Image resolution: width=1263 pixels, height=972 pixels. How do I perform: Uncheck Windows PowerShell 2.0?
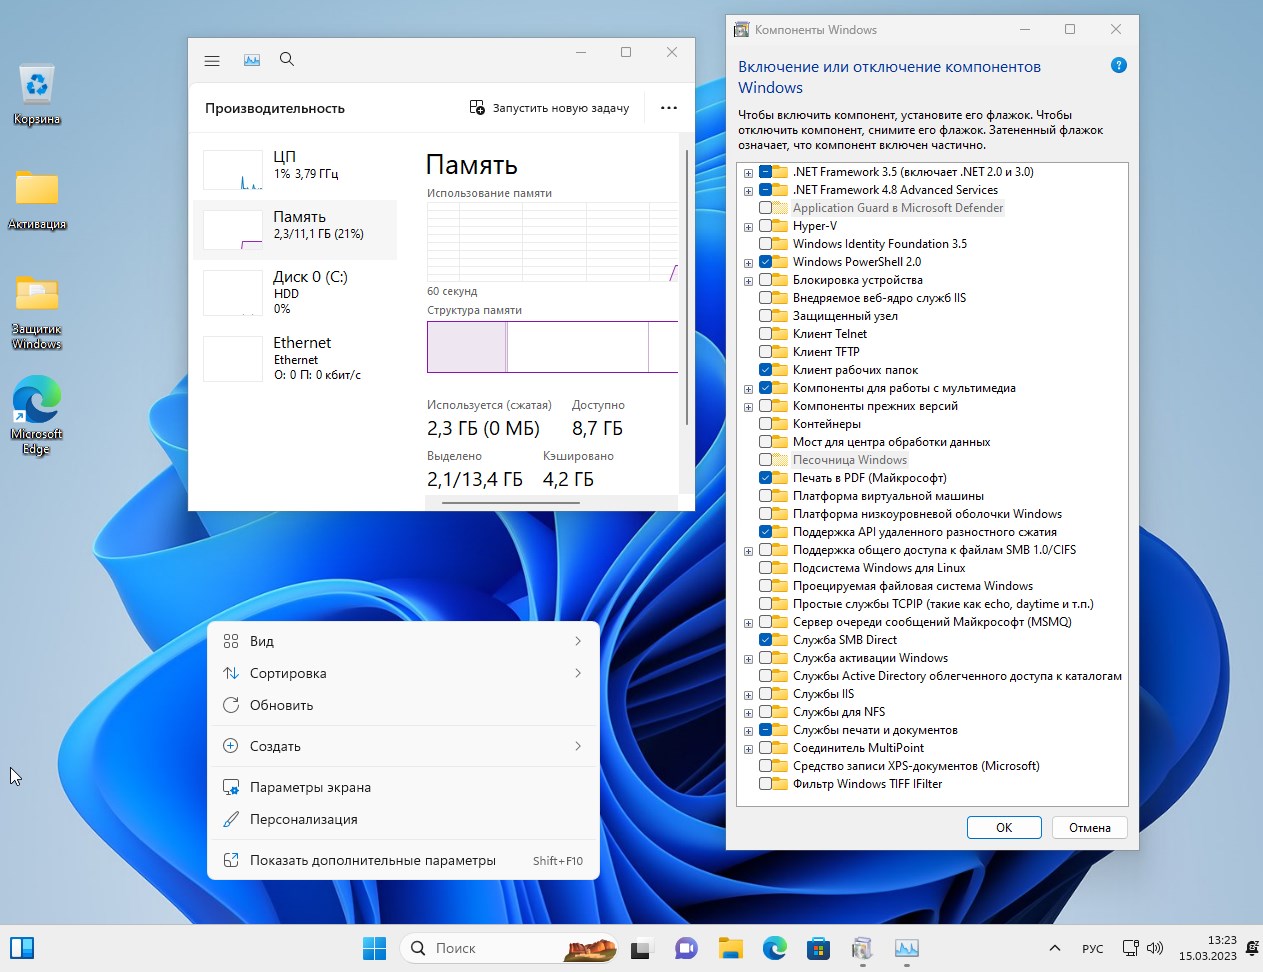point(765,262)
